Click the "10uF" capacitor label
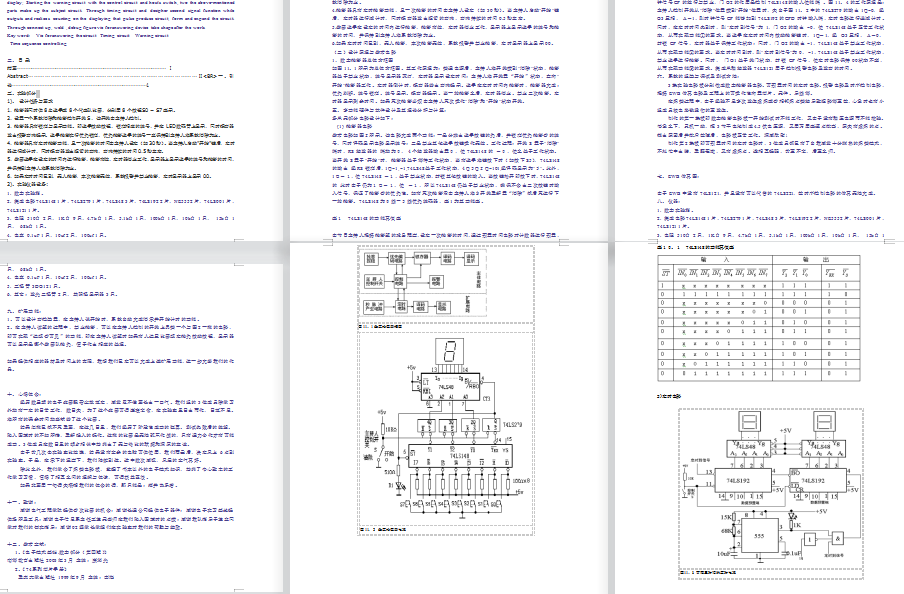 [x=724, y=554]
